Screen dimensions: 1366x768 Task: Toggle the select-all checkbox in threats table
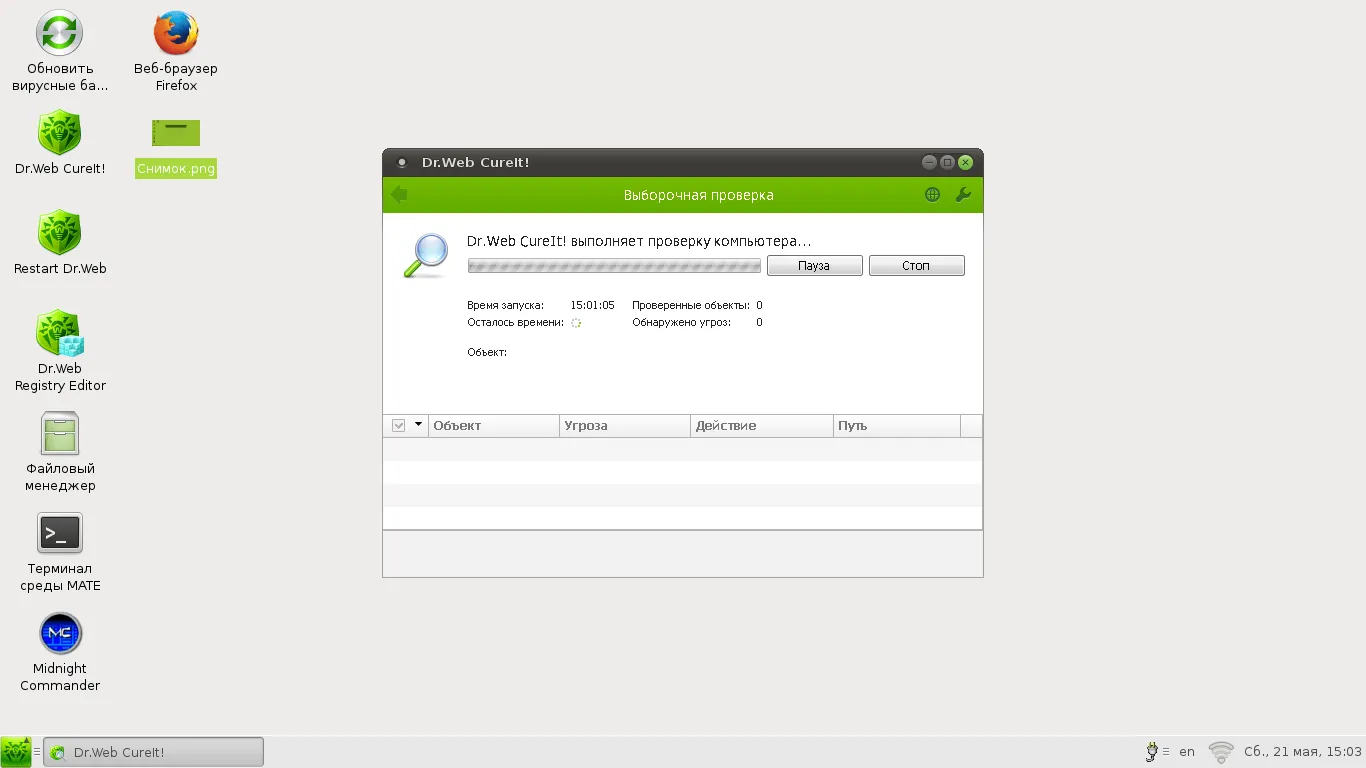(x=398, y=426)
